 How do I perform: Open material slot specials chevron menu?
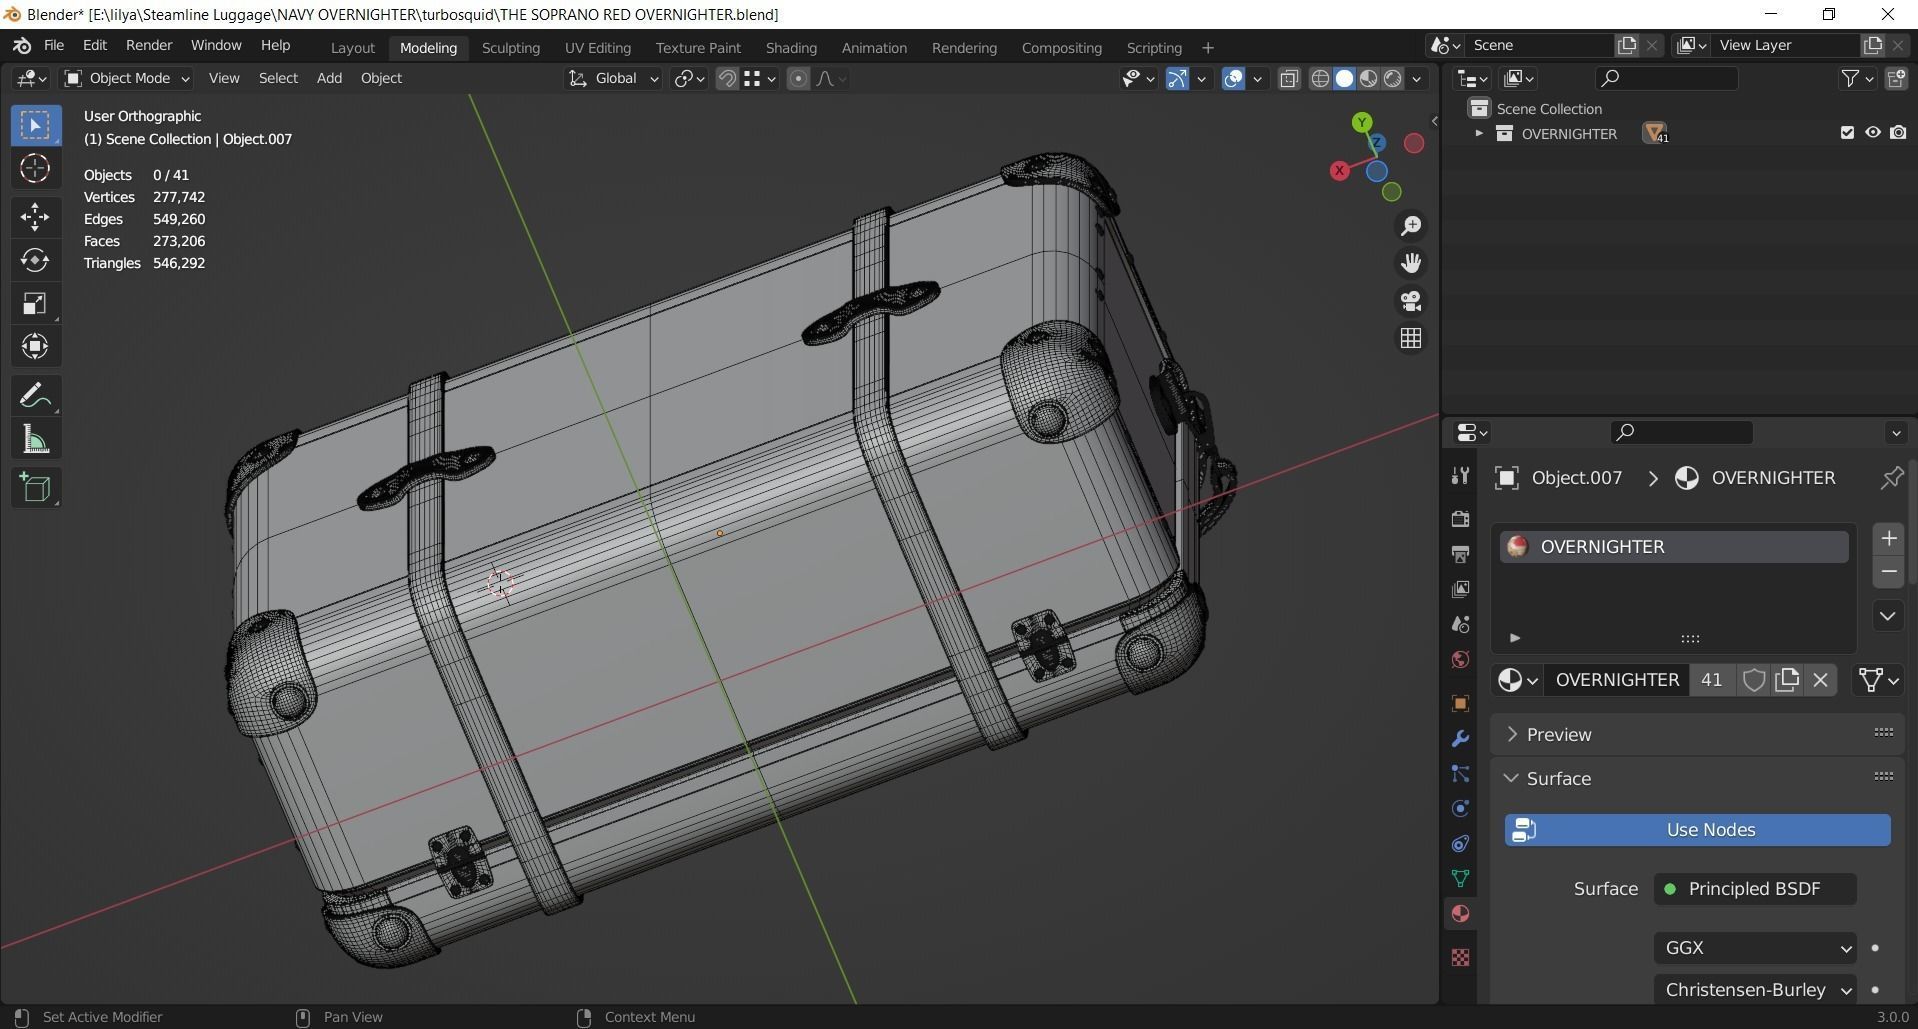(x=1887, y=616)
